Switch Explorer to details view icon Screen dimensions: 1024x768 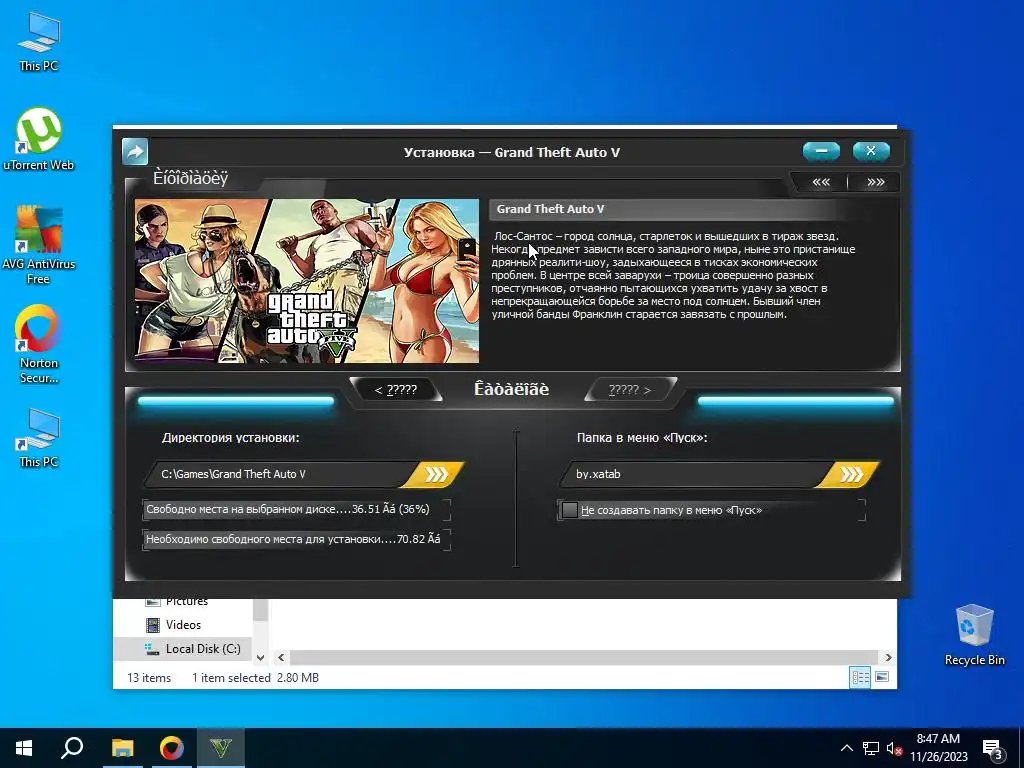860,677
